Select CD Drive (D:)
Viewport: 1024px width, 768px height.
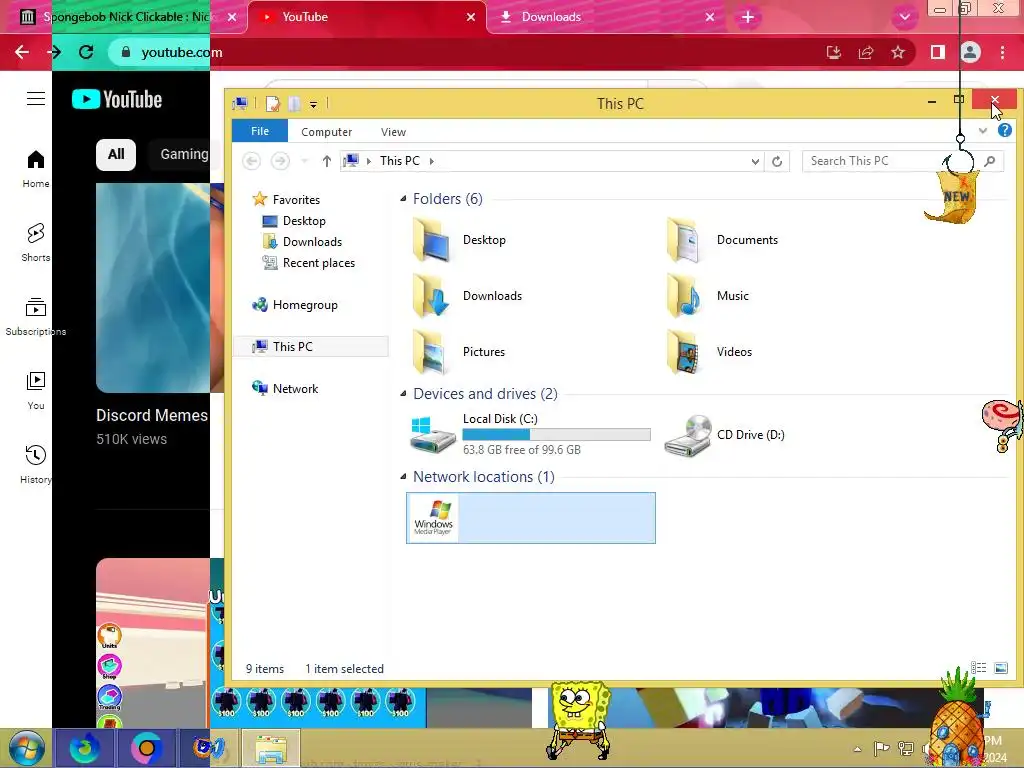point(725,435)
